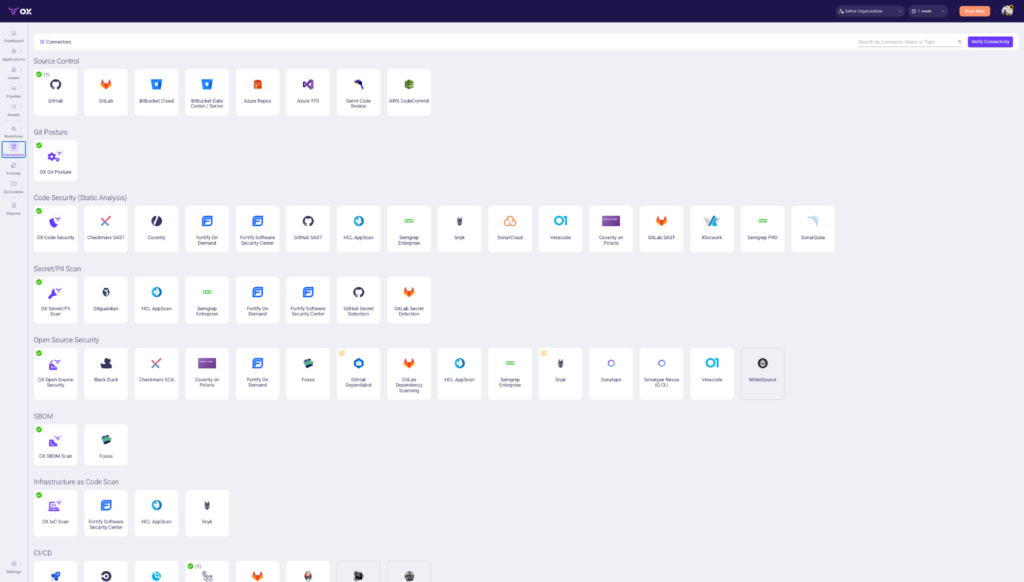Screen dimensions: 1024x582
Task: Open the Azure TFS connector
Action: click(308, 92)
